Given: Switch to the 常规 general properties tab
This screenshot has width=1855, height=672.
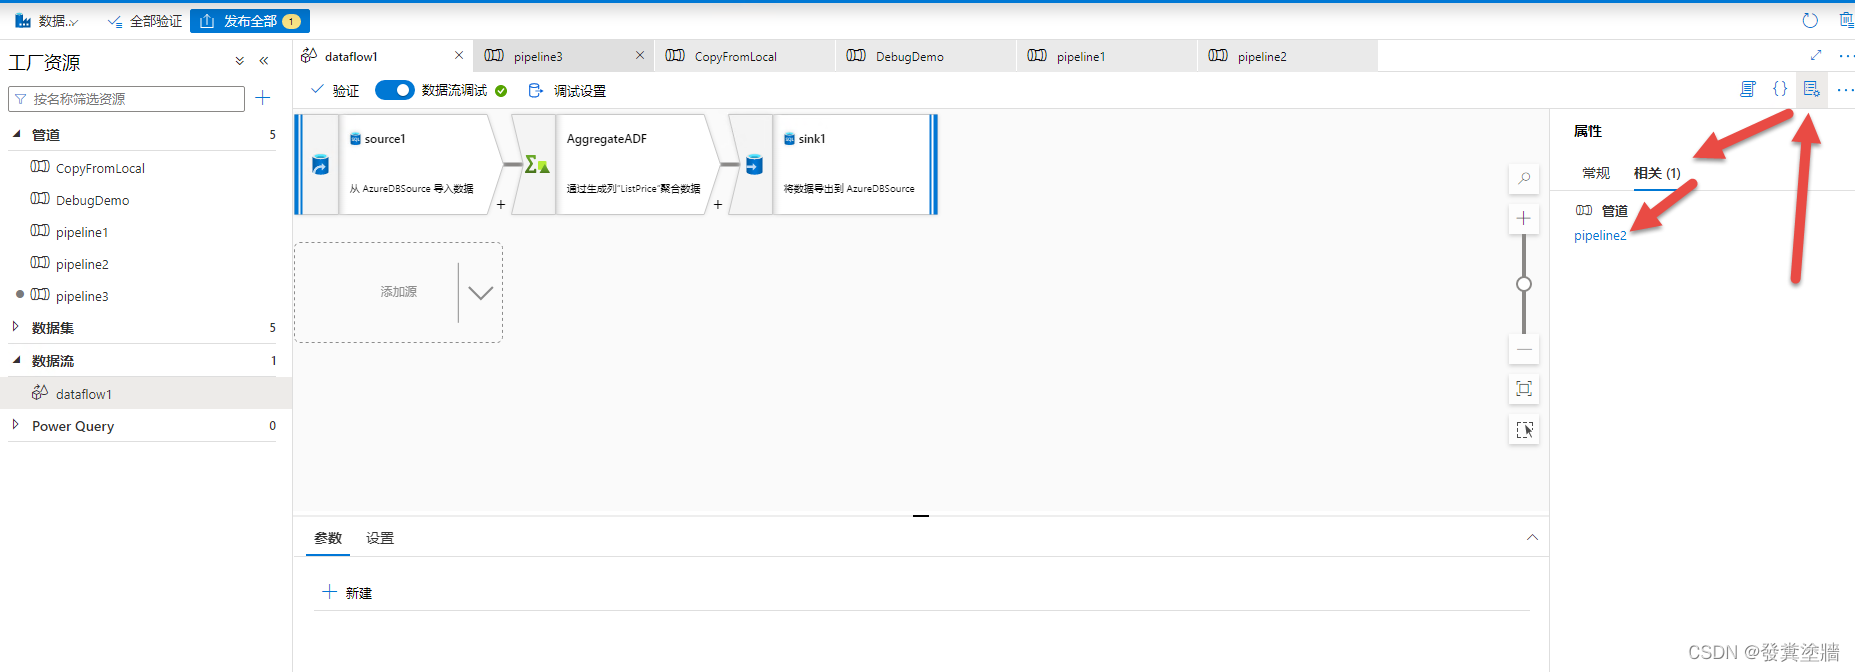Looking at the screenshot, I should tap(1596, 173).
